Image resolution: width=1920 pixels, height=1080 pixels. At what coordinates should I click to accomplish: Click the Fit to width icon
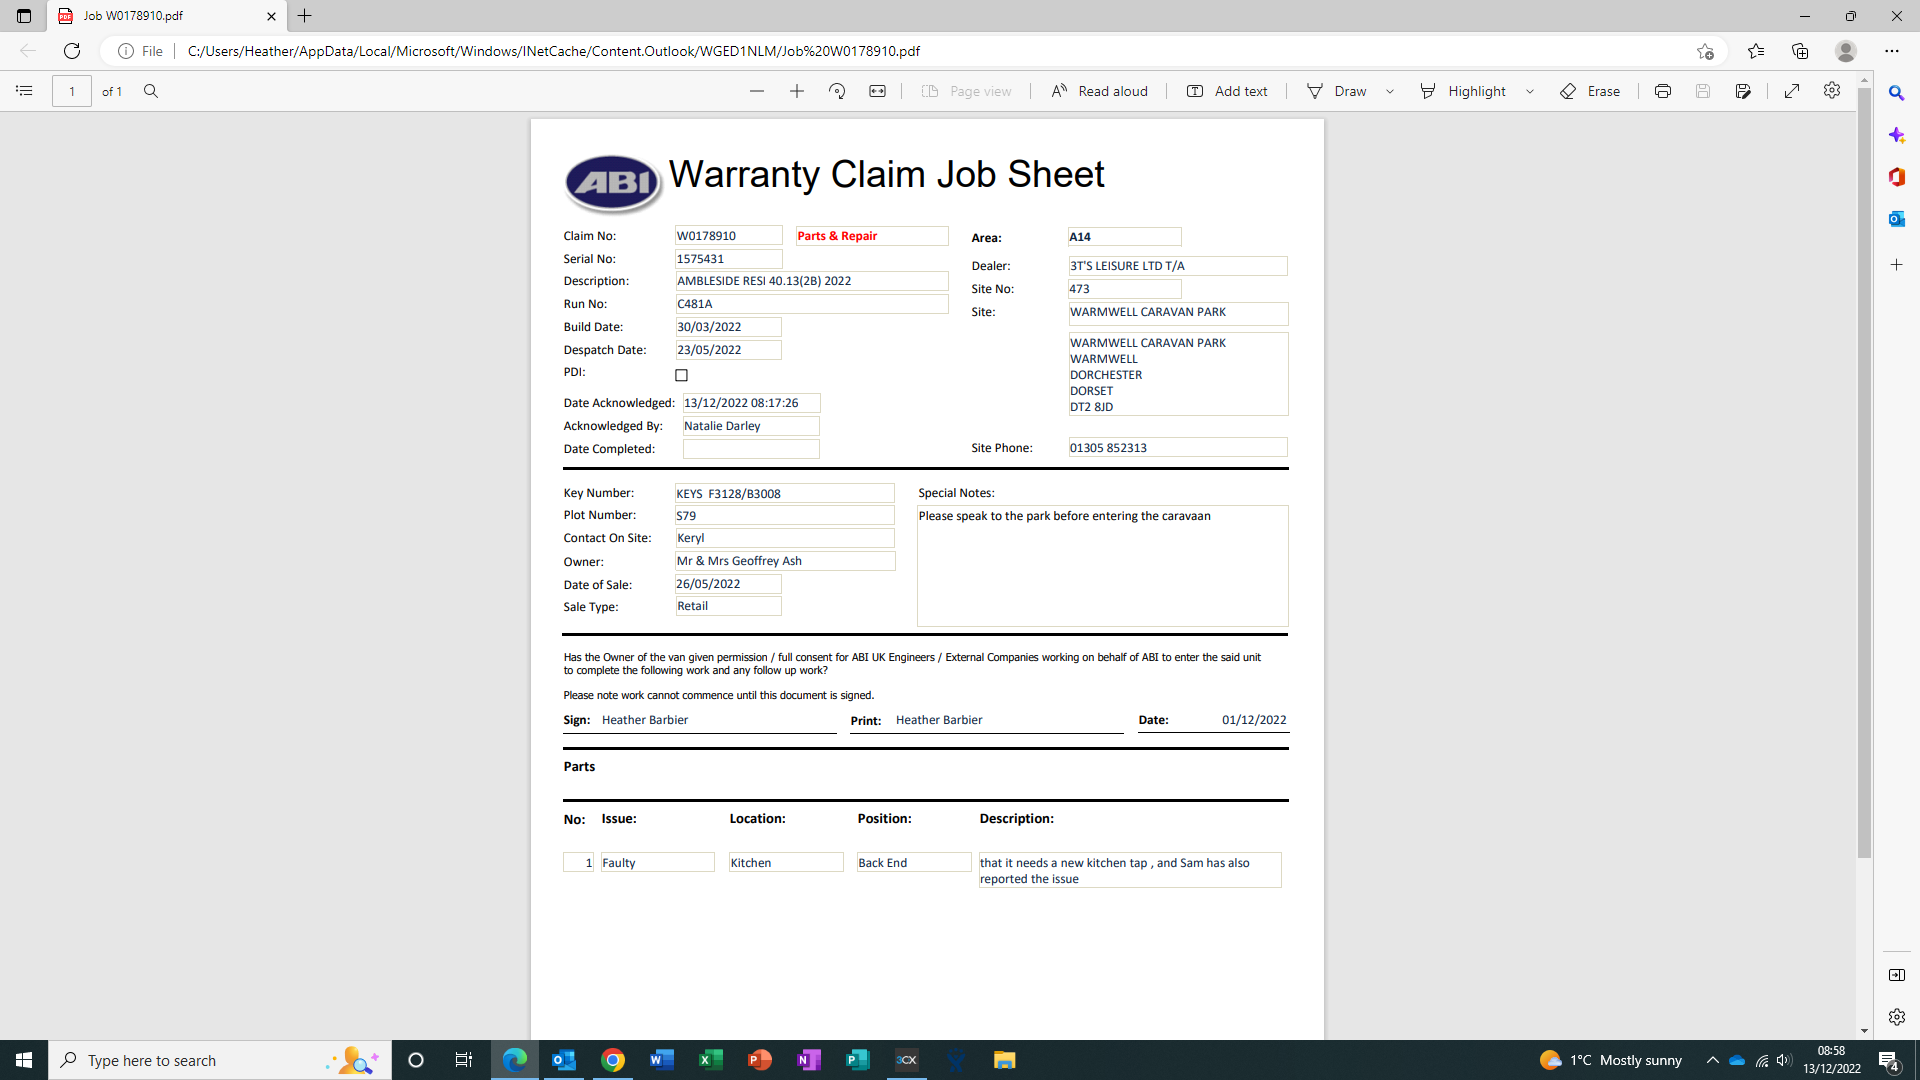(x=877, y=91)
